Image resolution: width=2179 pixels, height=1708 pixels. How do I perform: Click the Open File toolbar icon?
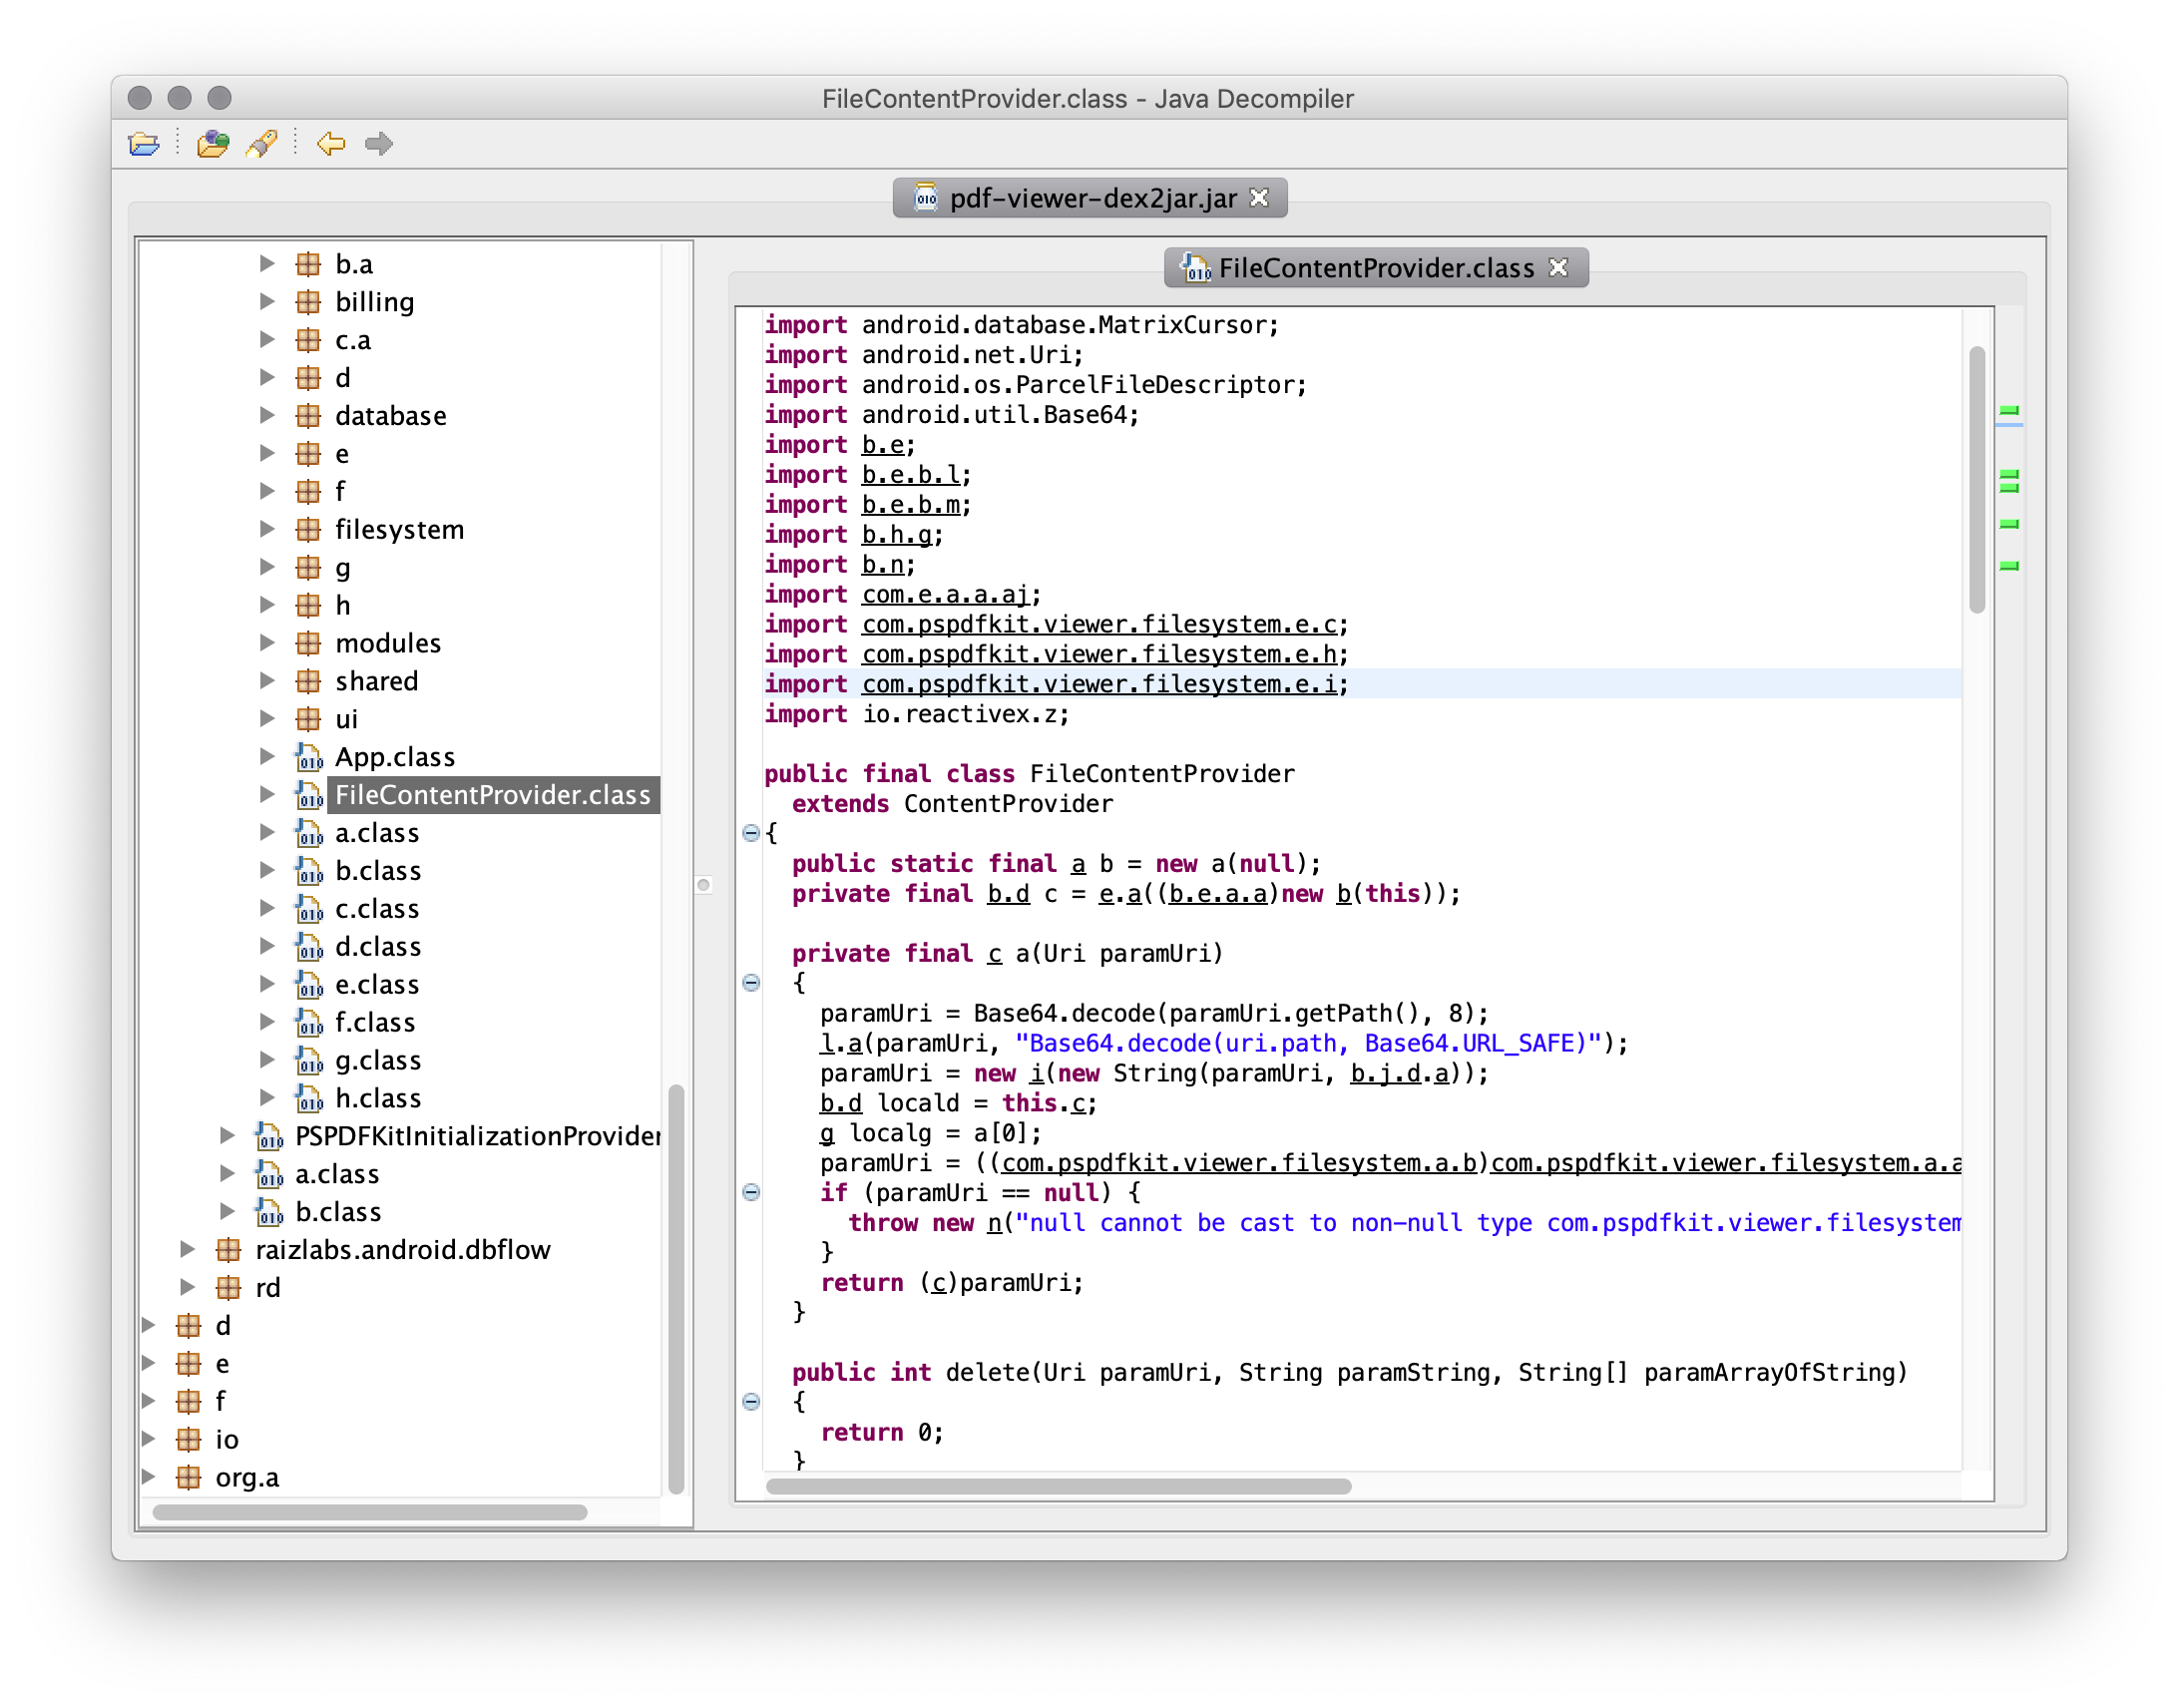coord(144,144)
